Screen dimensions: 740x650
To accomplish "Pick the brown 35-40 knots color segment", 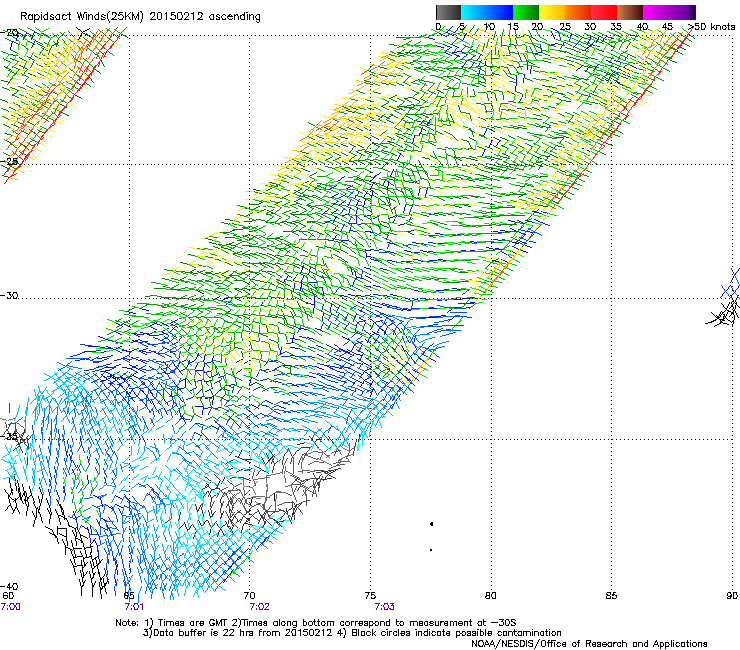I will (630, 12).
